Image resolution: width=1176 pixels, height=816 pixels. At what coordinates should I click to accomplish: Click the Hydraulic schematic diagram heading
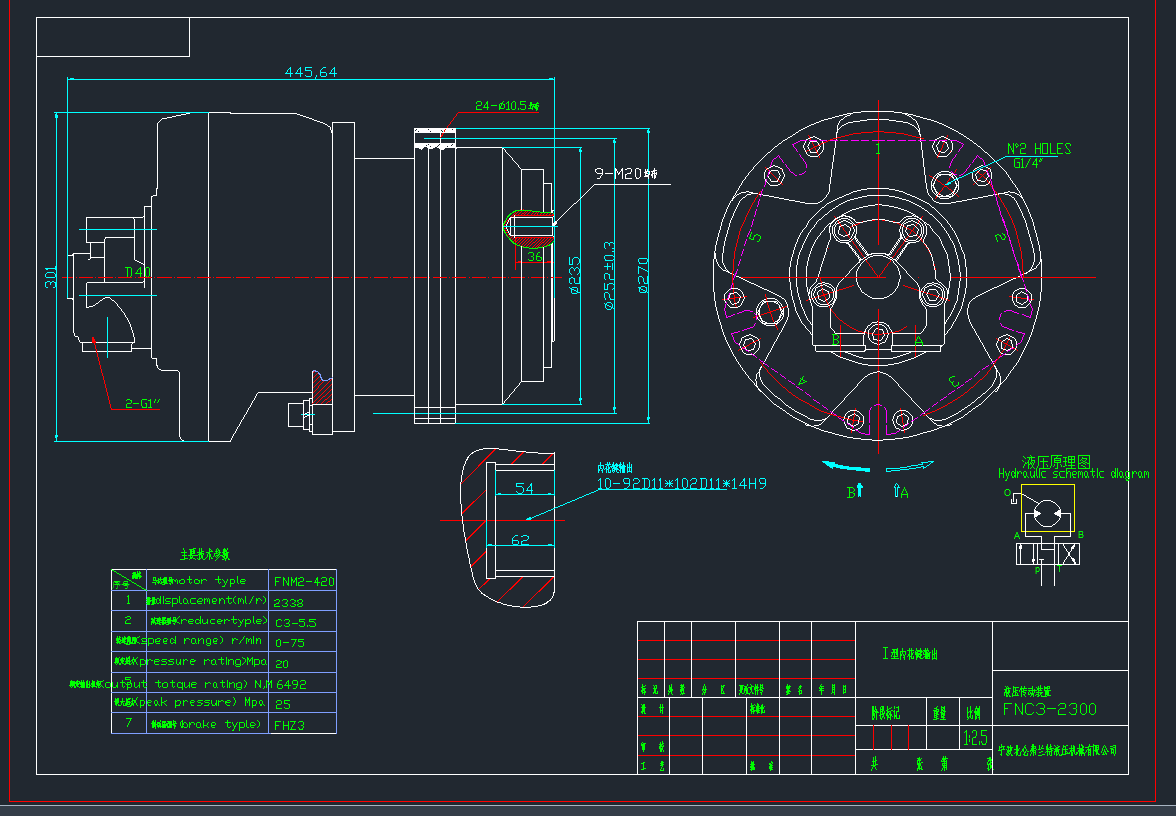1073,475
